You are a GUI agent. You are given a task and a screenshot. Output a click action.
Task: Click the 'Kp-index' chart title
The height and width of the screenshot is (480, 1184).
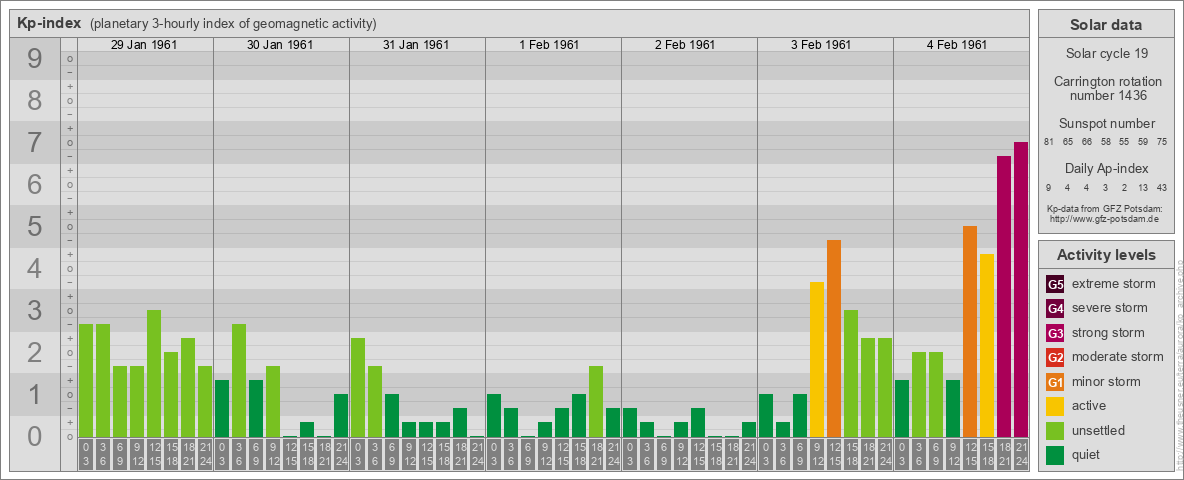click(x=49, y=23)
